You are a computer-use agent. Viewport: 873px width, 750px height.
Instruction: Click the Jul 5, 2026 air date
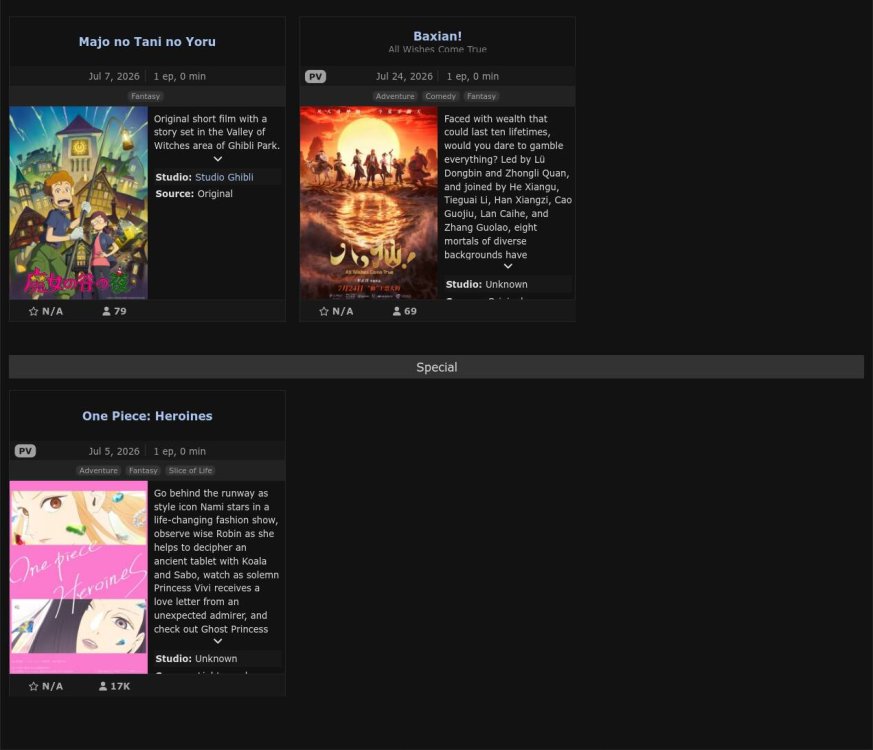pos(114,451)
